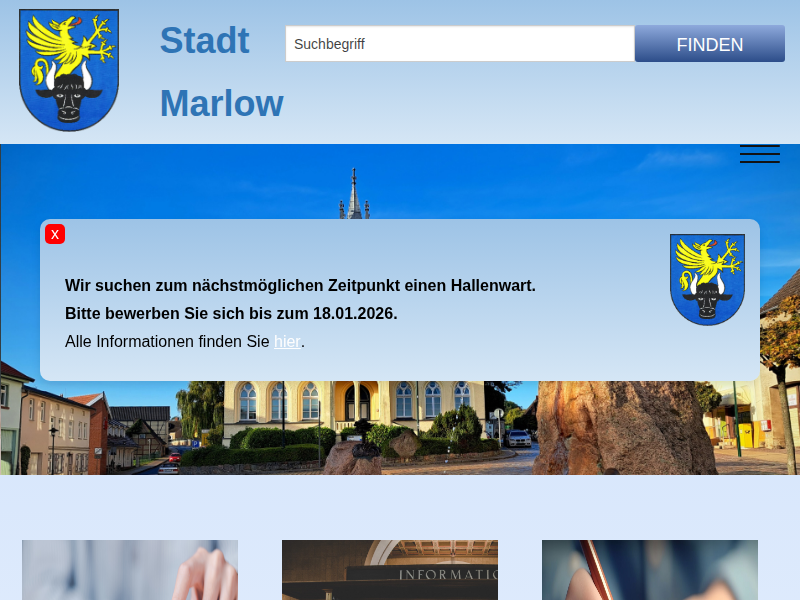Click the church spire in banner photo
The width and height of the screenshot is (800, 600).
354,195
